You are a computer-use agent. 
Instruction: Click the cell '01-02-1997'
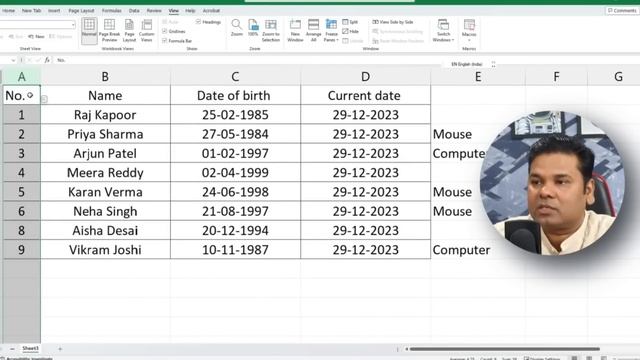pyautogui.click(x=235, y=153)
